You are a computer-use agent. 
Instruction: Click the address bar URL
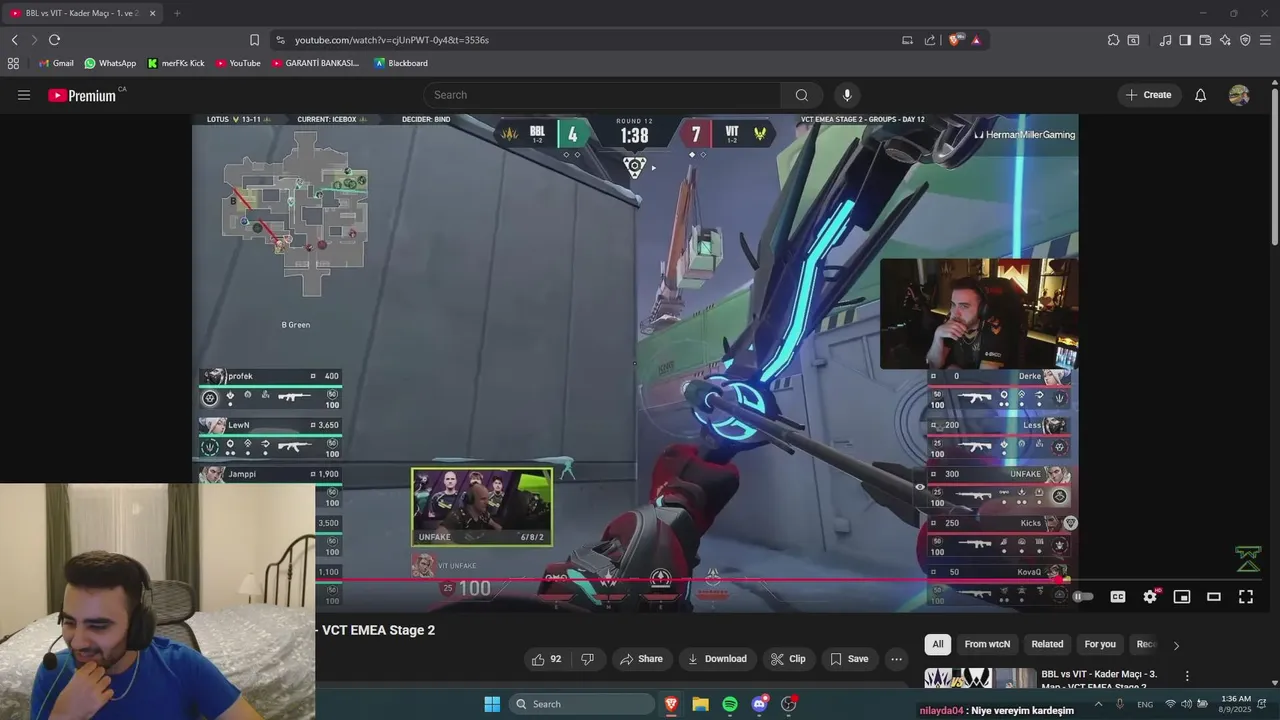(x=392, y=40)
